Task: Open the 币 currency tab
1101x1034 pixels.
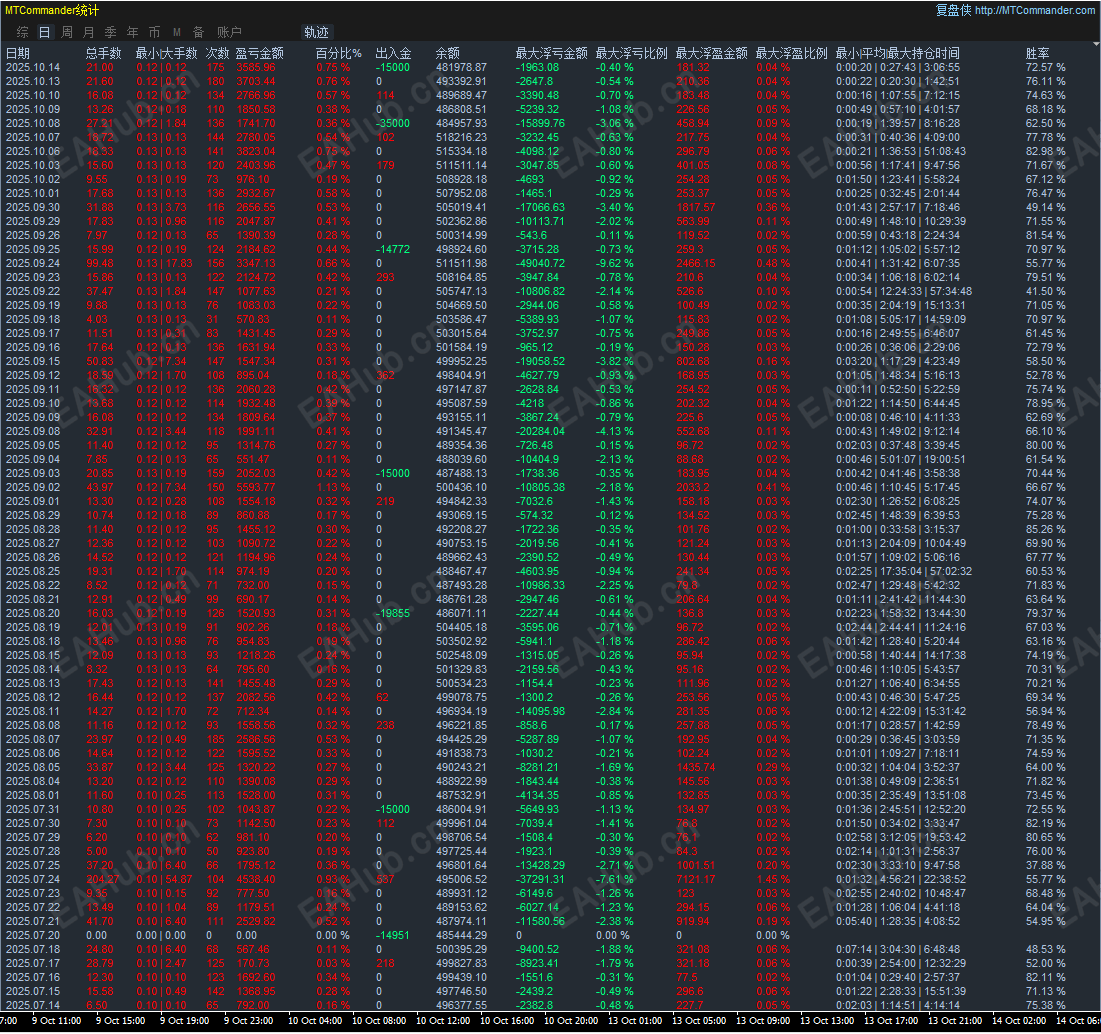Action: click(x=154, y=32)
